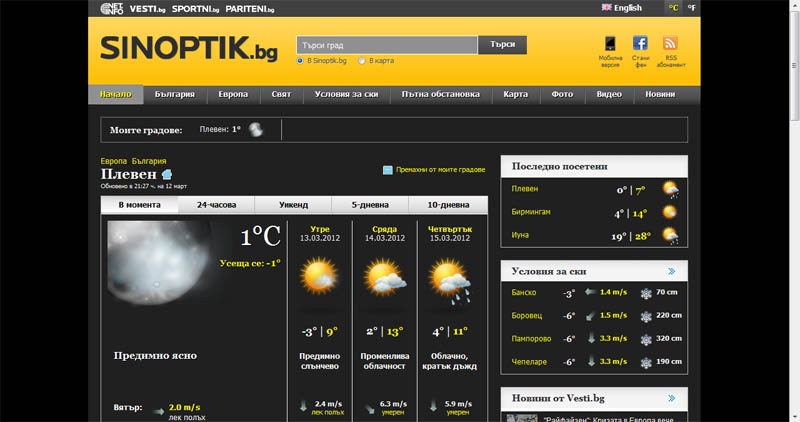Switch to the 5-дневна forecast tab

370,205
